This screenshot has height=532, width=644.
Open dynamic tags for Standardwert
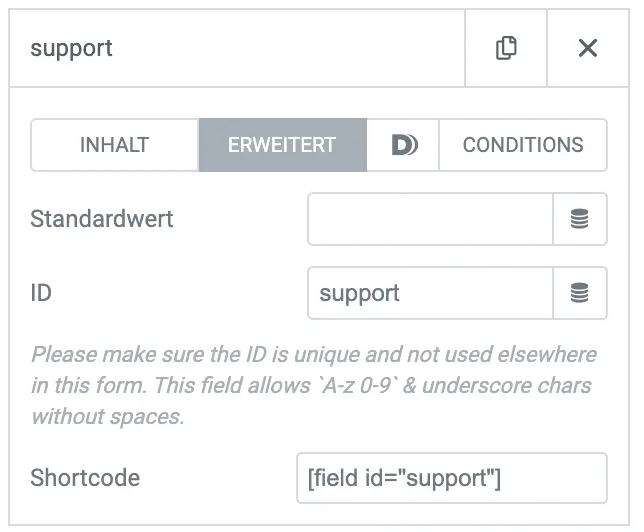(x=580, y=219)
